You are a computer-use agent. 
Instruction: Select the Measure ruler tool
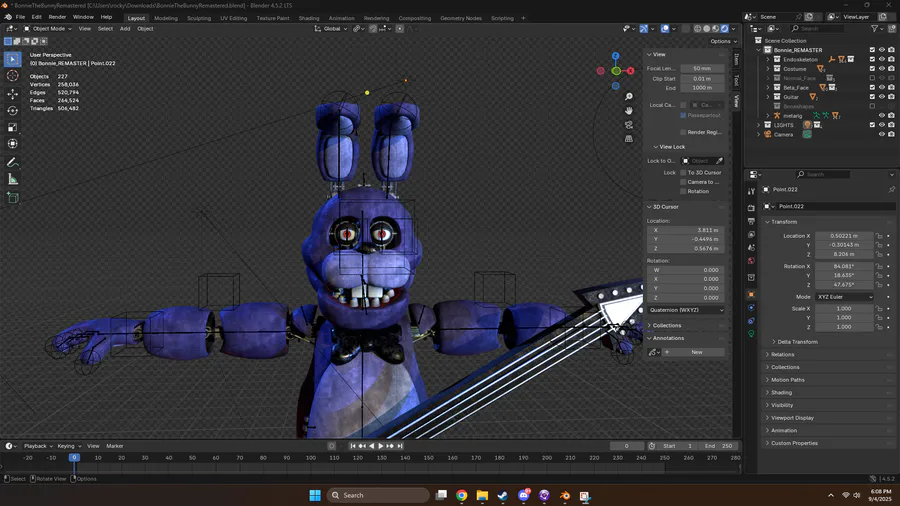[x=13, y=180]
